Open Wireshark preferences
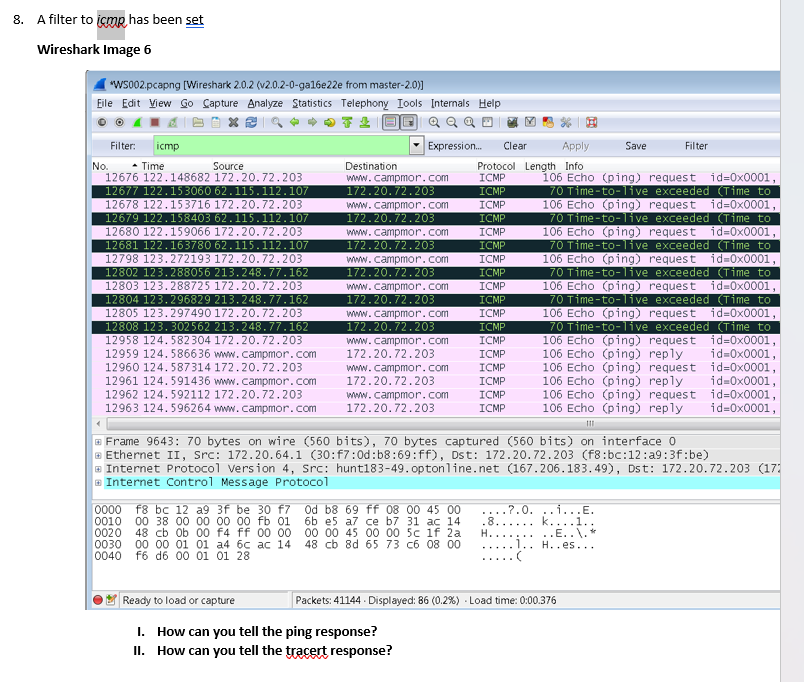 click(x=564, y=121)
